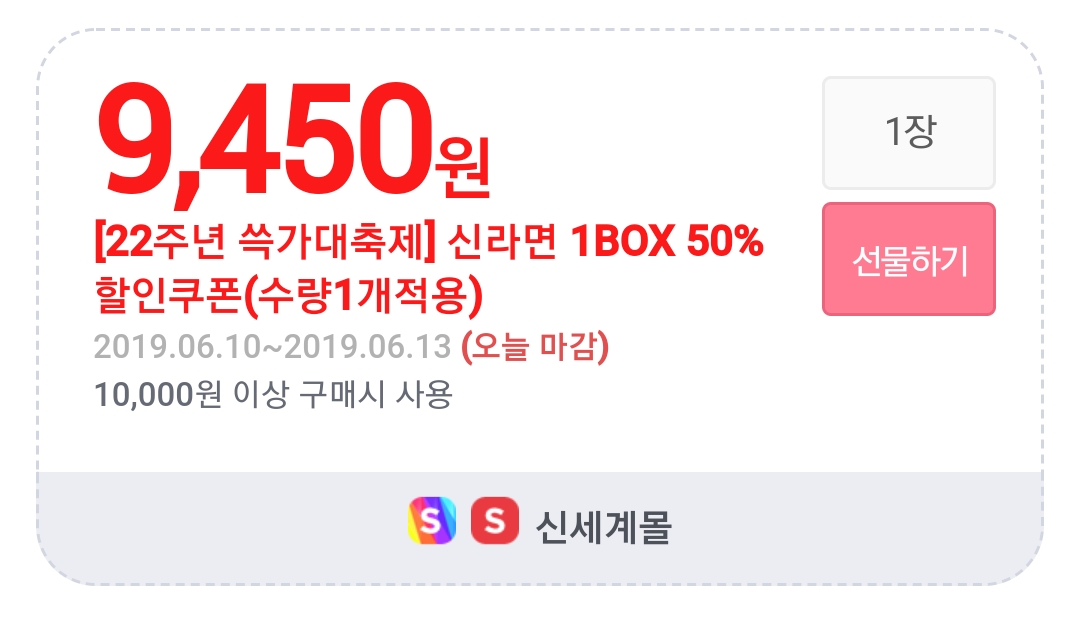Click the 이상 구매시 사용 condition text
The height and width of the screenshot is (627, 1080).
tap(342, 395)
